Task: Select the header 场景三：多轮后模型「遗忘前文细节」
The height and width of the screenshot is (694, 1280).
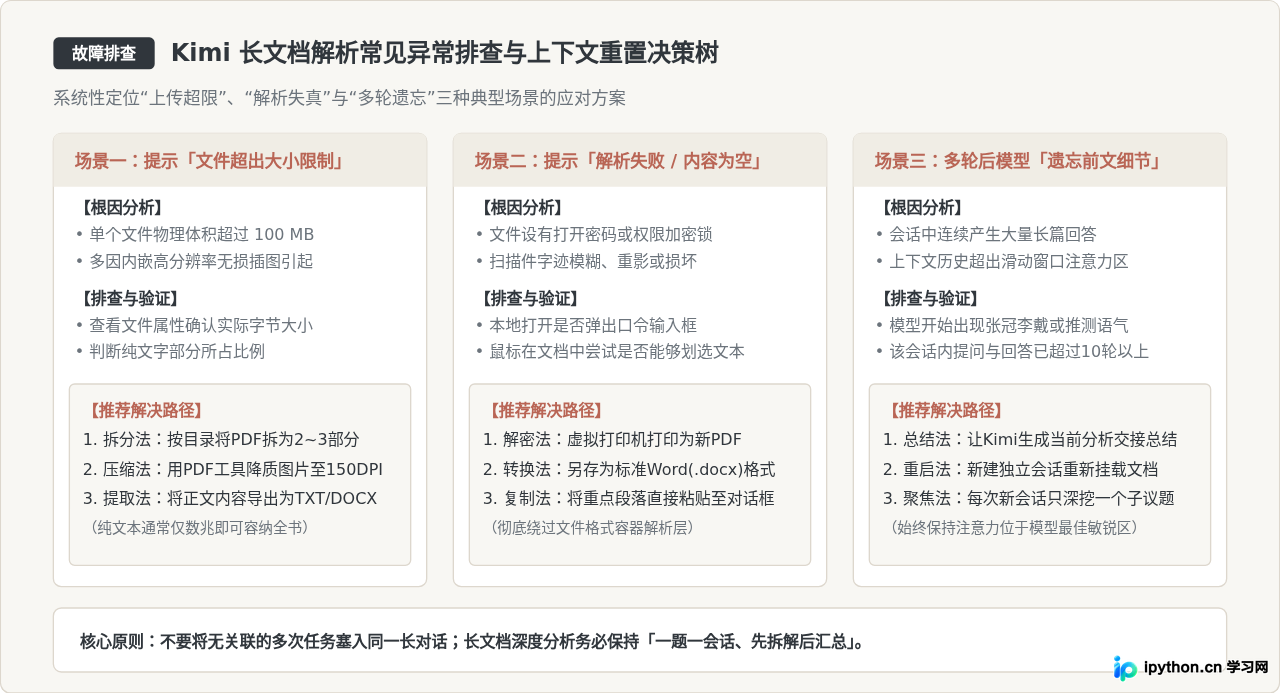Action: [x=1018, y=161]
